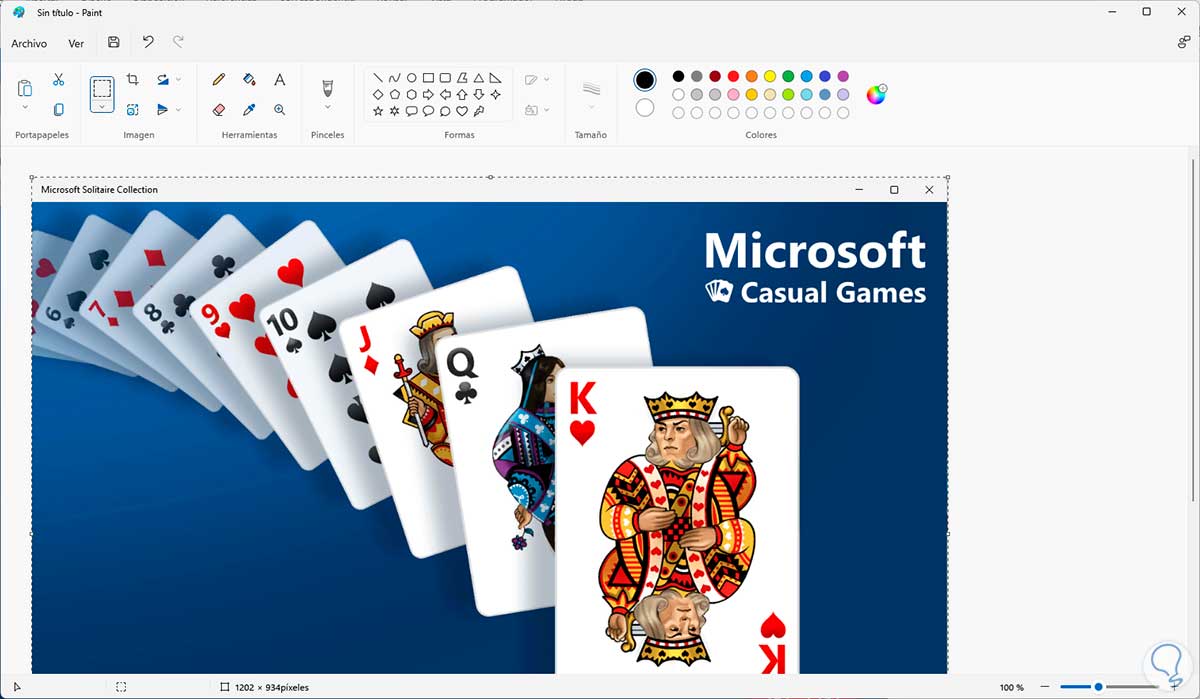Click the Copy icon in Portapapeles
The image size is (1200, 699).
coord(58,109)
